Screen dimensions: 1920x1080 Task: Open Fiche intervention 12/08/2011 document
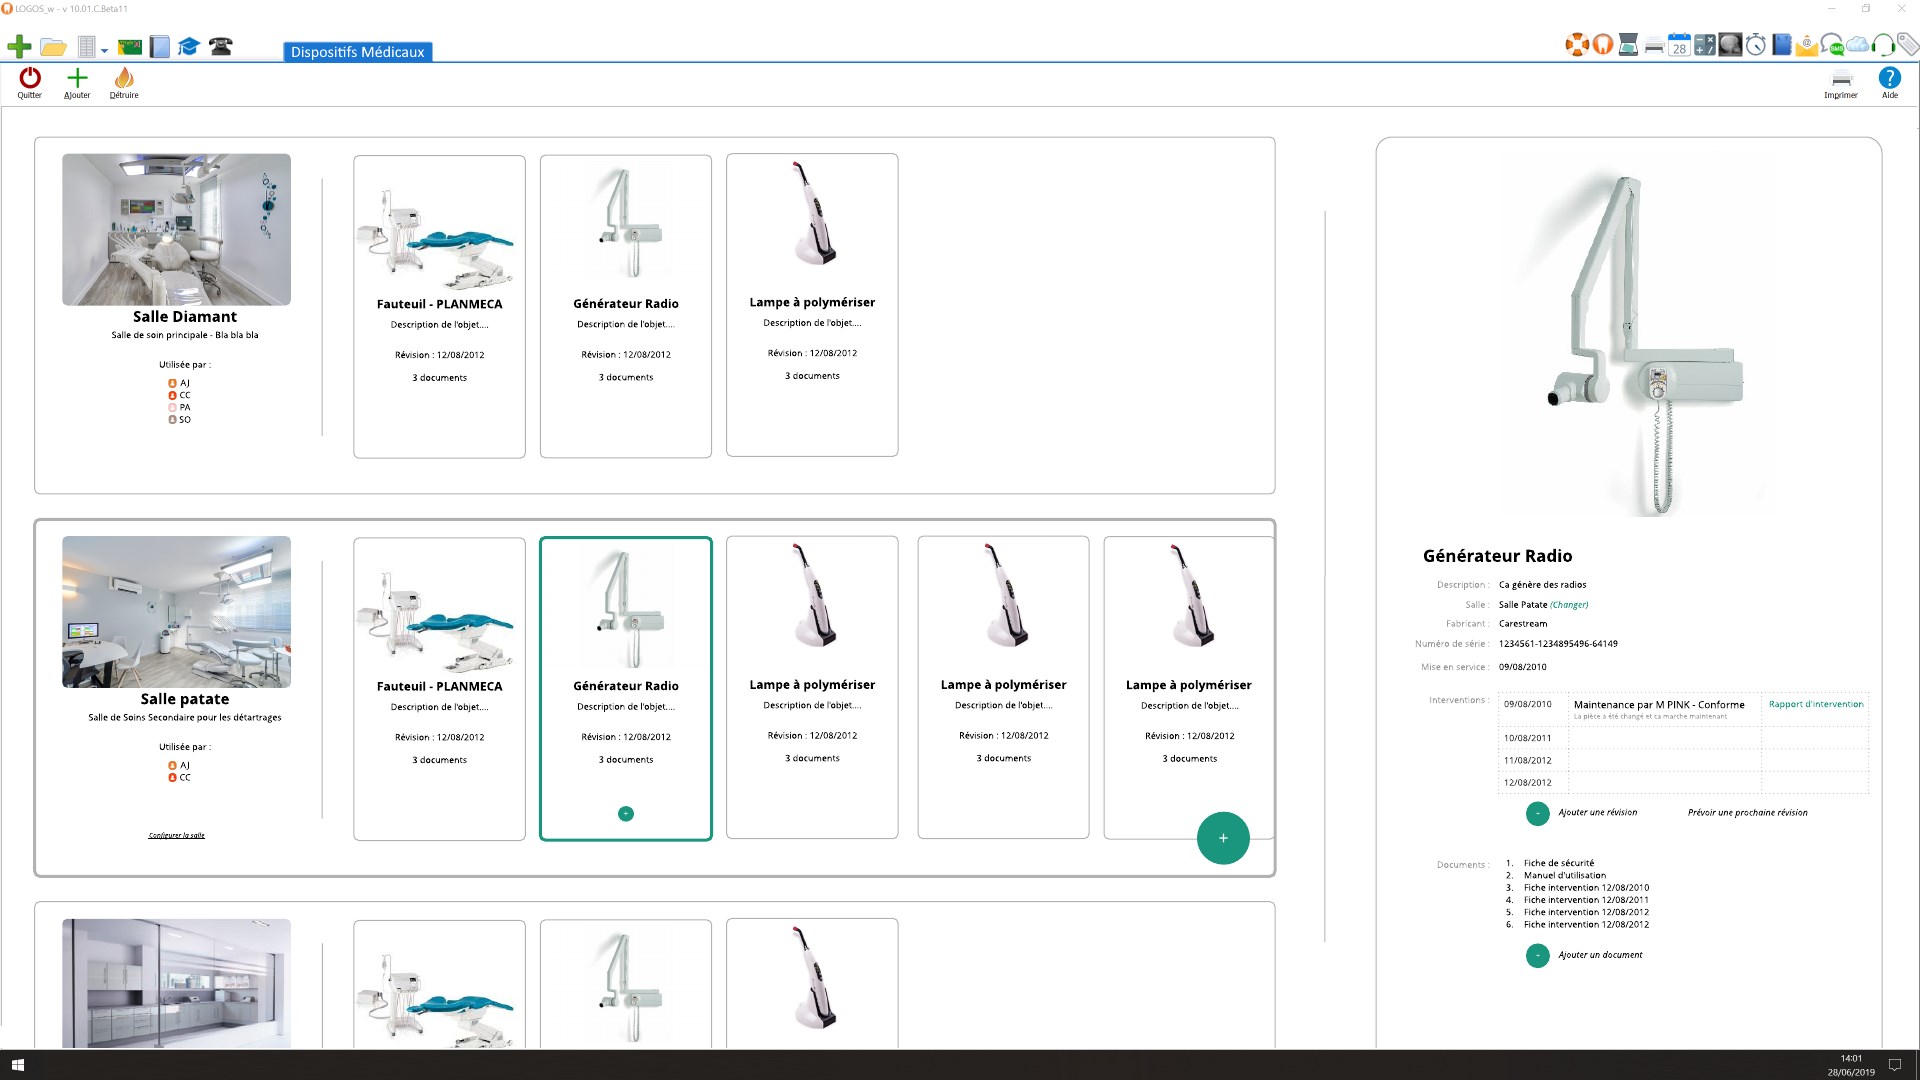pos(1586,900)
